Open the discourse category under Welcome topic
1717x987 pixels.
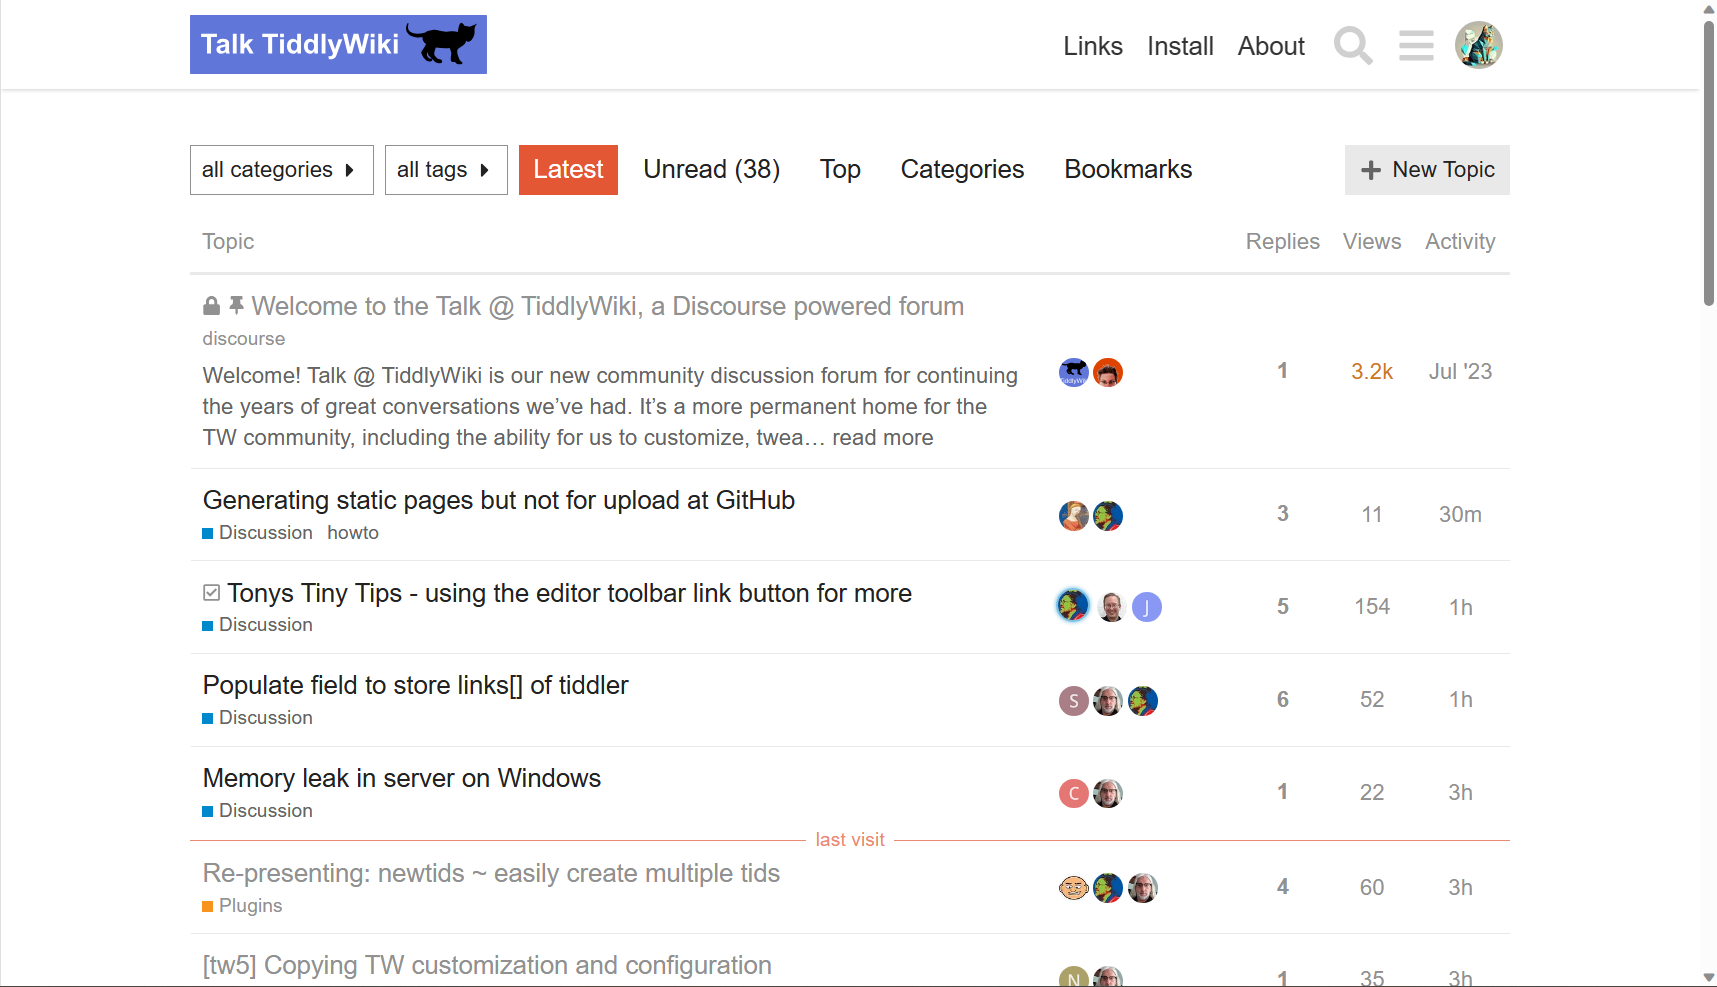coord(244,339)
